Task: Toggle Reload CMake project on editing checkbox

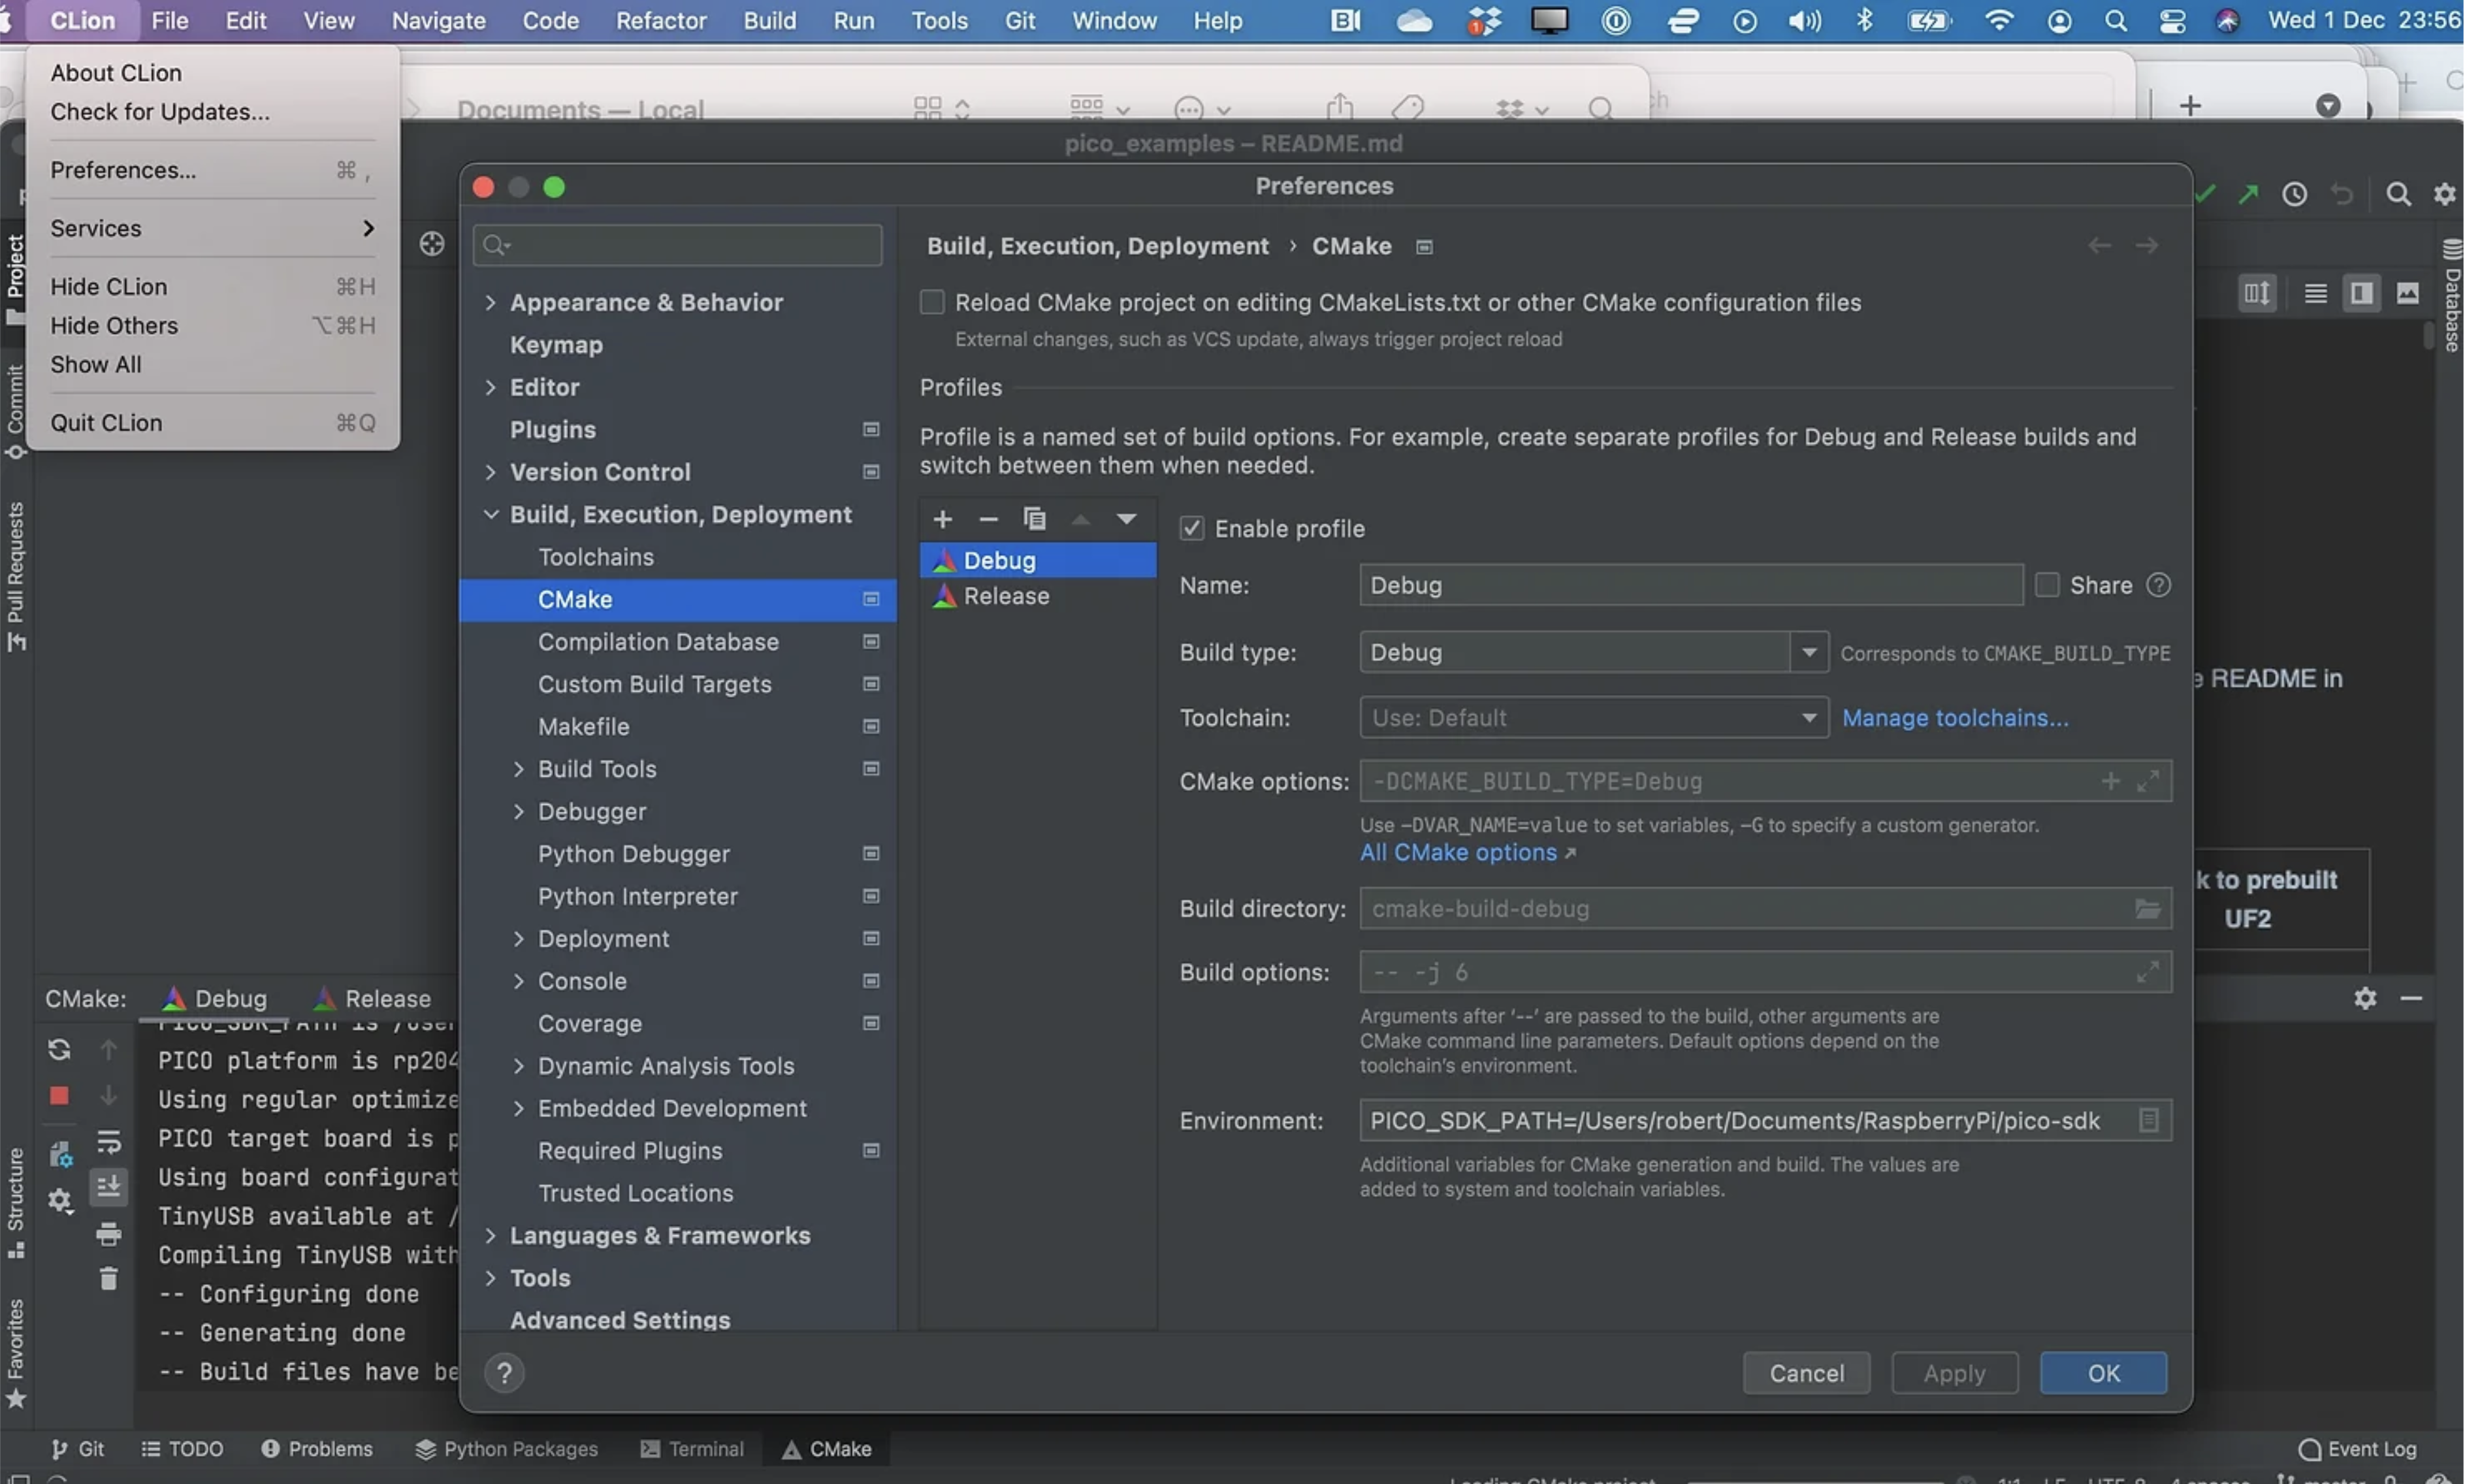Action: (x=931, y=302)
